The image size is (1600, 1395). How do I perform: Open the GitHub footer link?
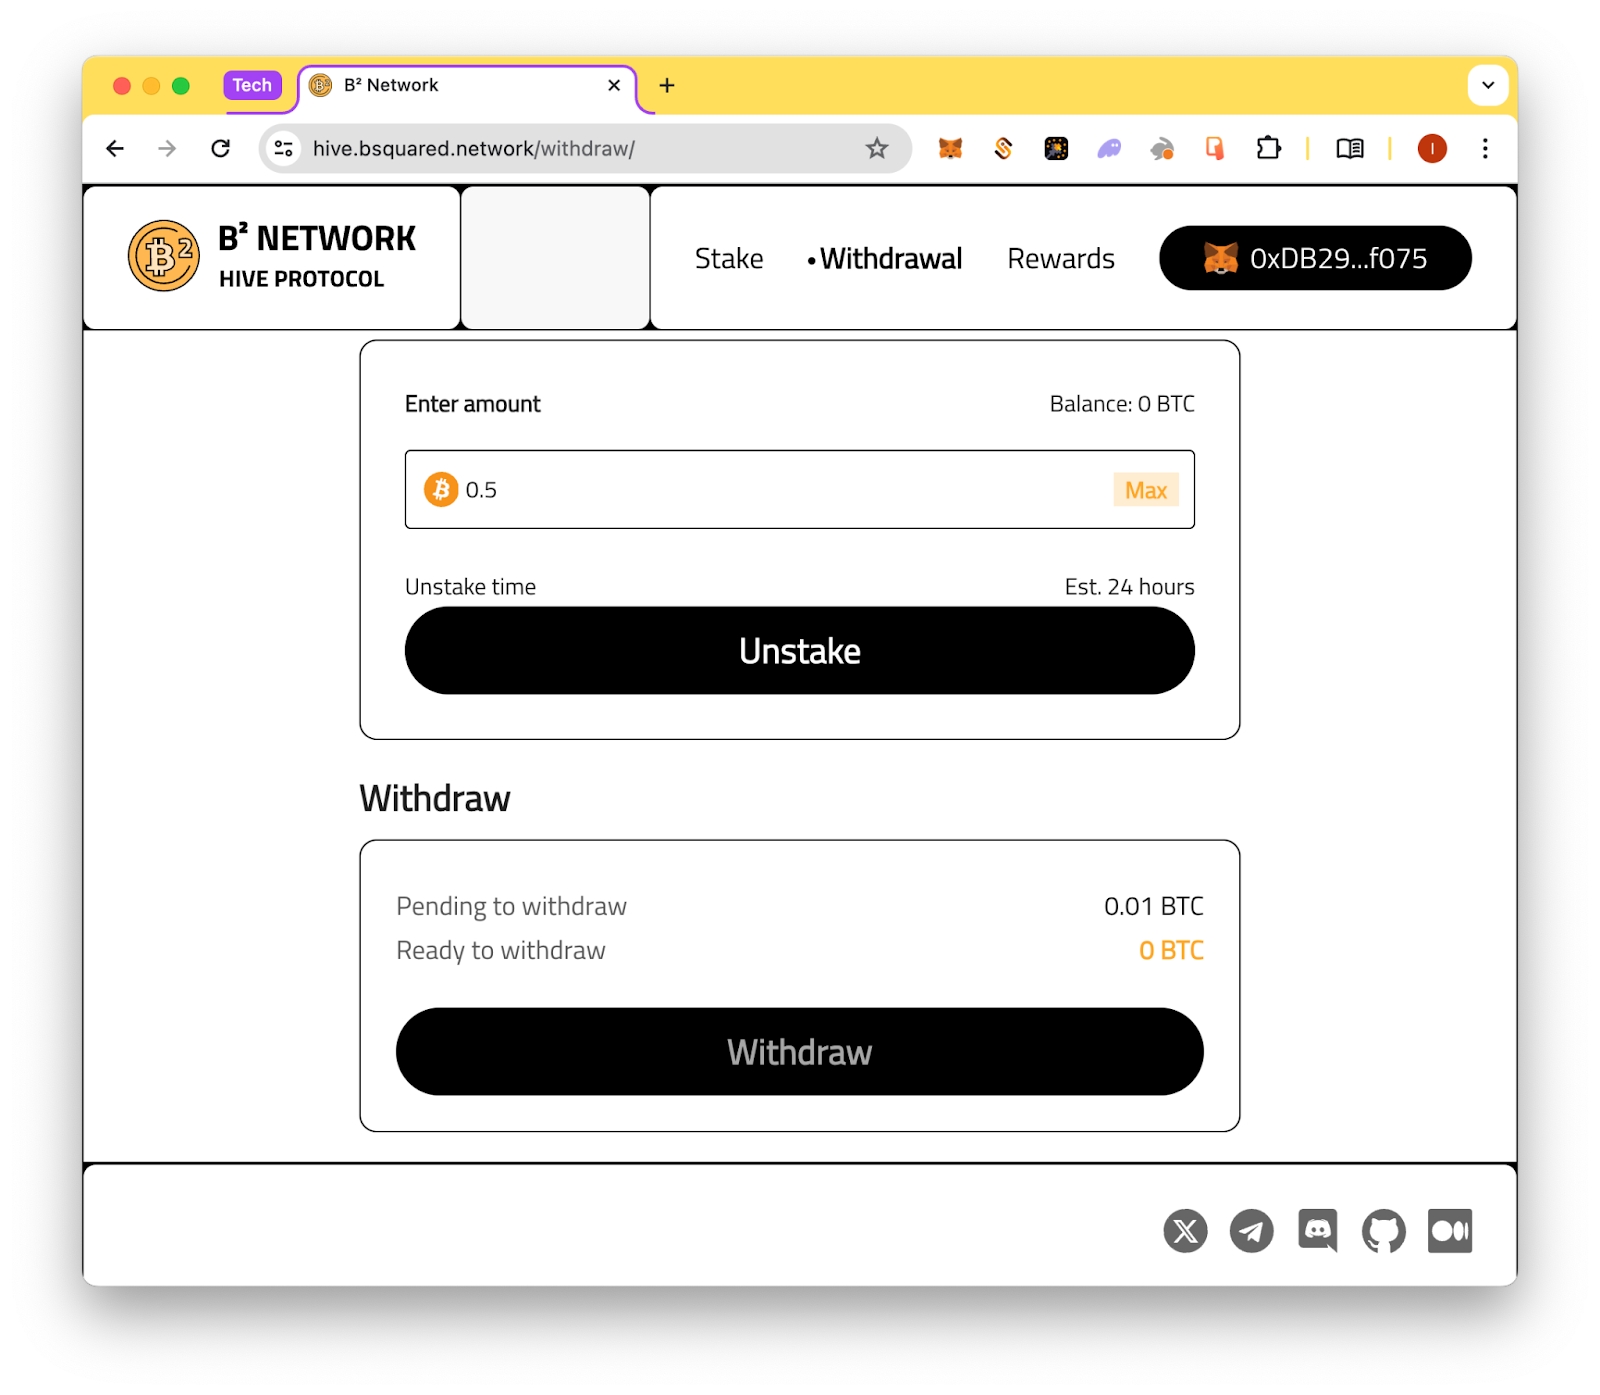click(1384, 1231)
